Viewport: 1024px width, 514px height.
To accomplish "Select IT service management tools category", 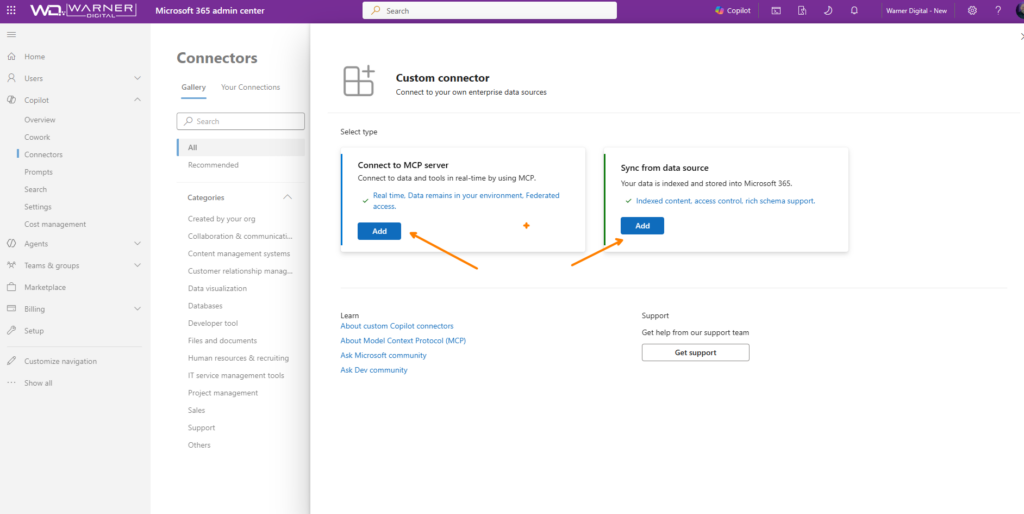I will 236,376.
